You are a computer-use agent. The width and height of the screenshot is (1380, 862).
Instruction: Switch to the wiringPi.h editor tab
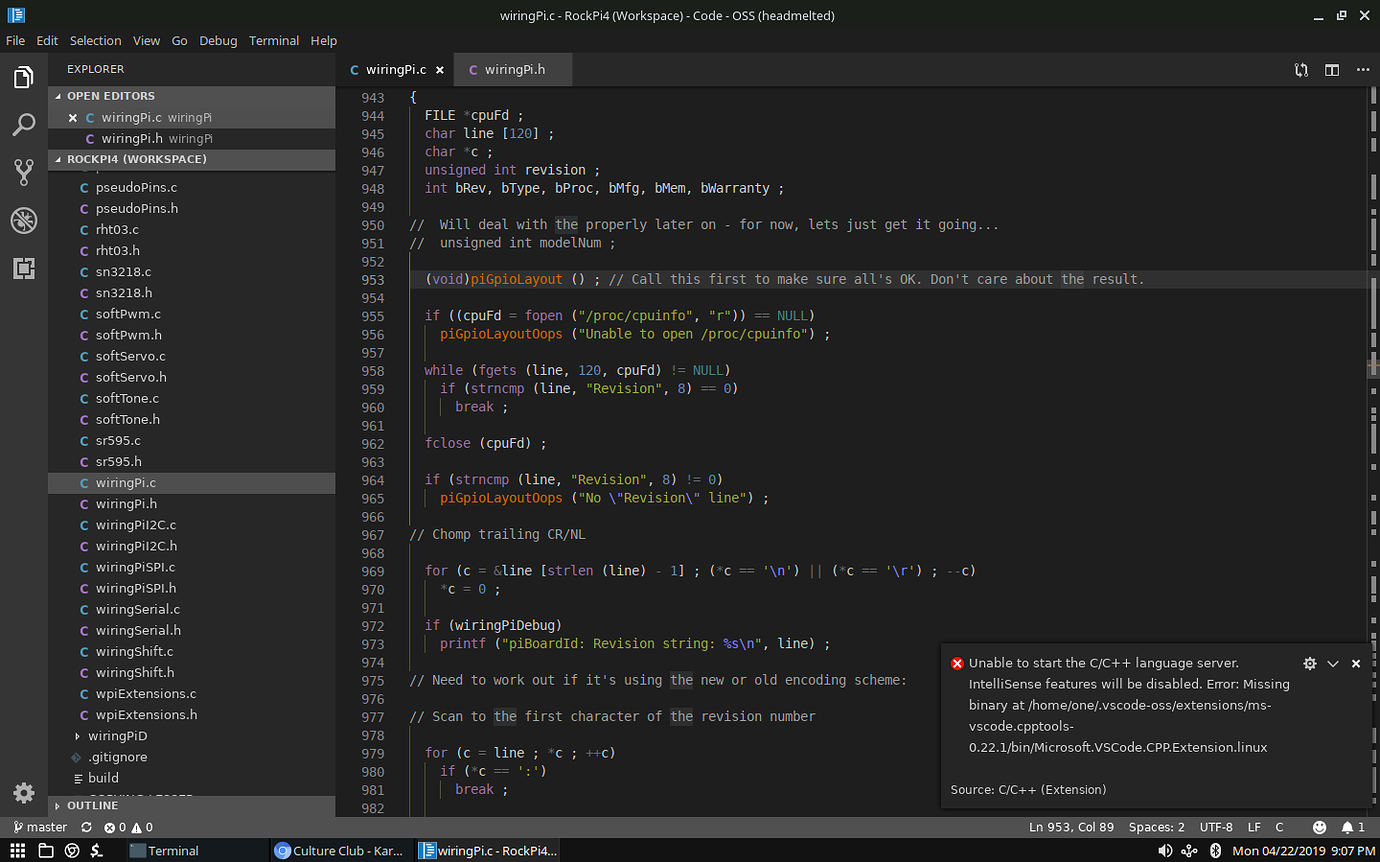pyautogui.click(x=514, y=70)
